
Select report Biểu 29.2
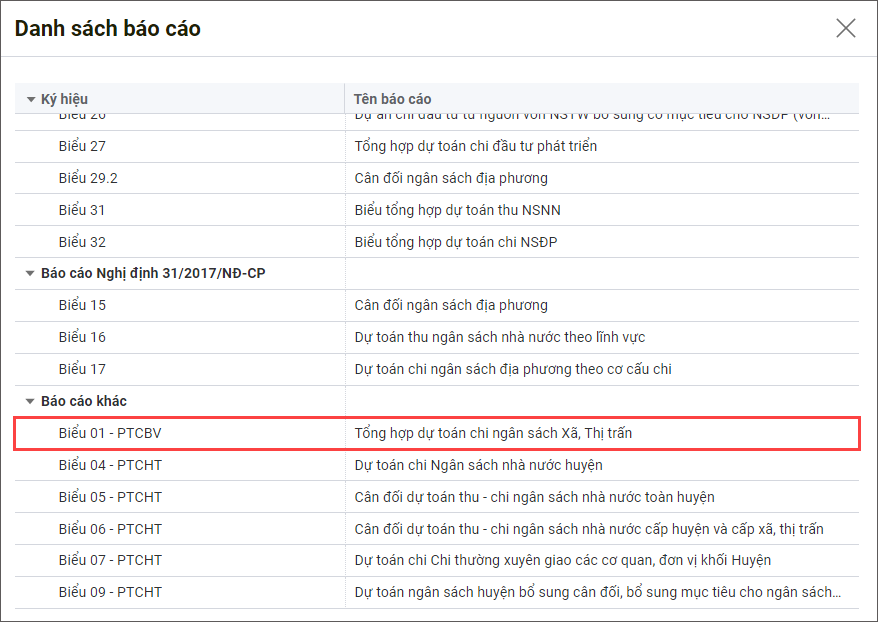[x=88, y=178]
